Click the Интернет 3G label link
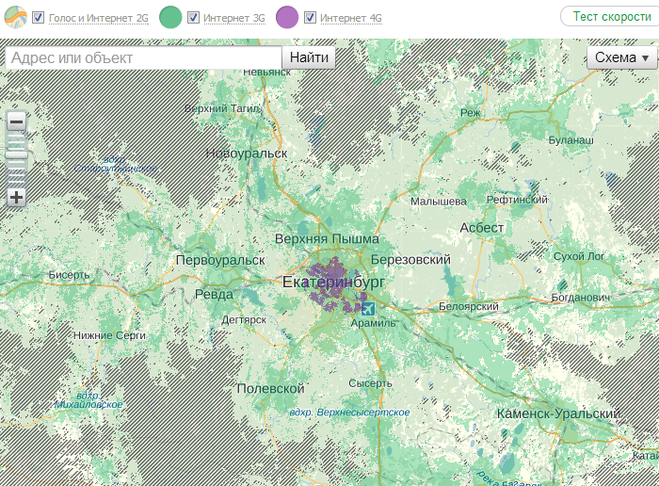Viewport: 659px width, 486px height. pyautogui.click(x=234, y=18)
